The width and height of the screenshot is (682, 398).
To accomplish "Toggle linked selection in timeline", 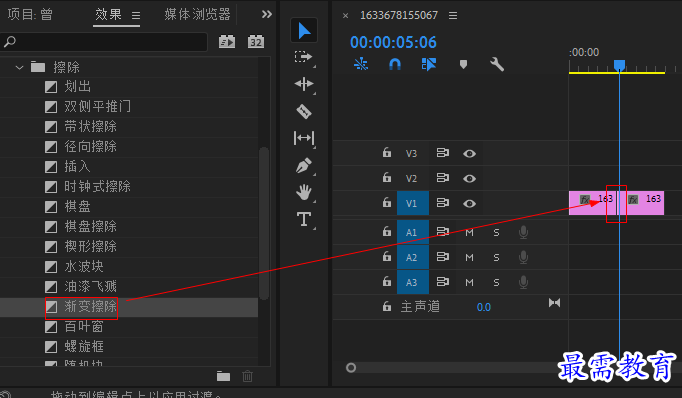I will pyautogui.click(x=428, y=64).
